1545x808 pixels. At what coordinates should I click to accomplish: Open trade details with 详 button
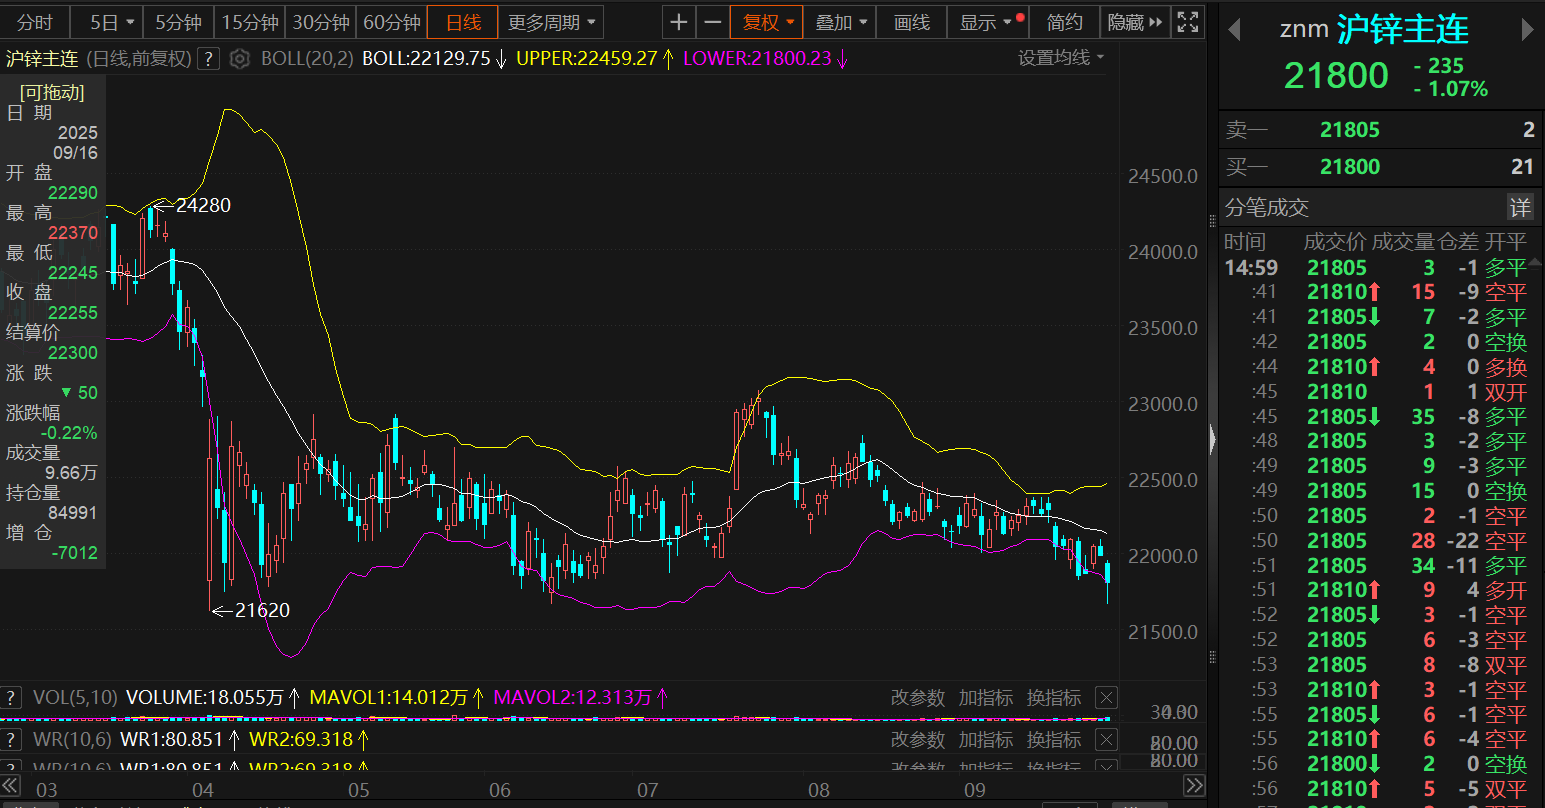1520,207
